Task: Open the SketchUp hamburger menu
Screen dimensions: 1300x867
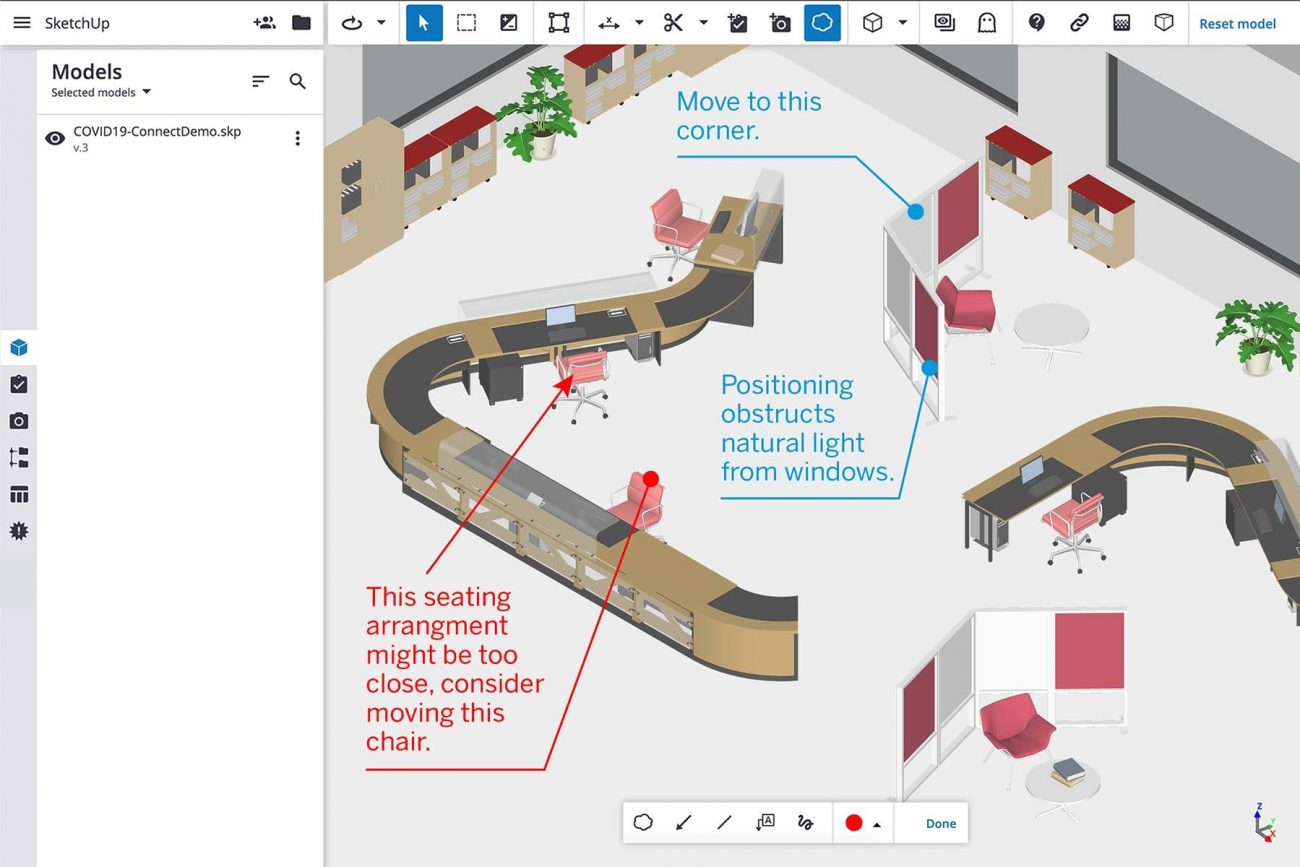Action: point(21,23)
